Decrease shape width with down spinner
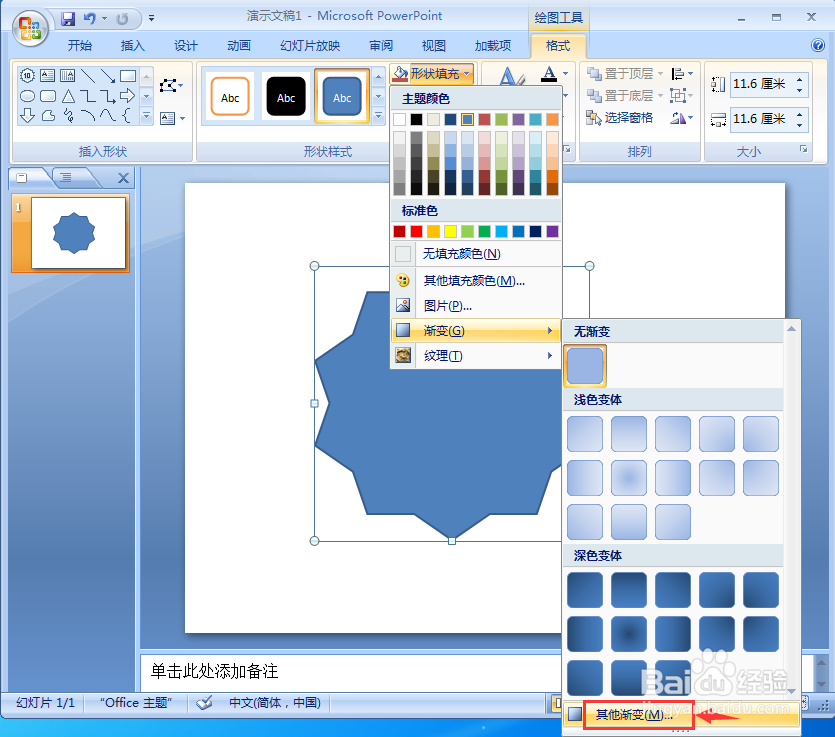Screen dimensions: 835x737 [x=799, y=124]
